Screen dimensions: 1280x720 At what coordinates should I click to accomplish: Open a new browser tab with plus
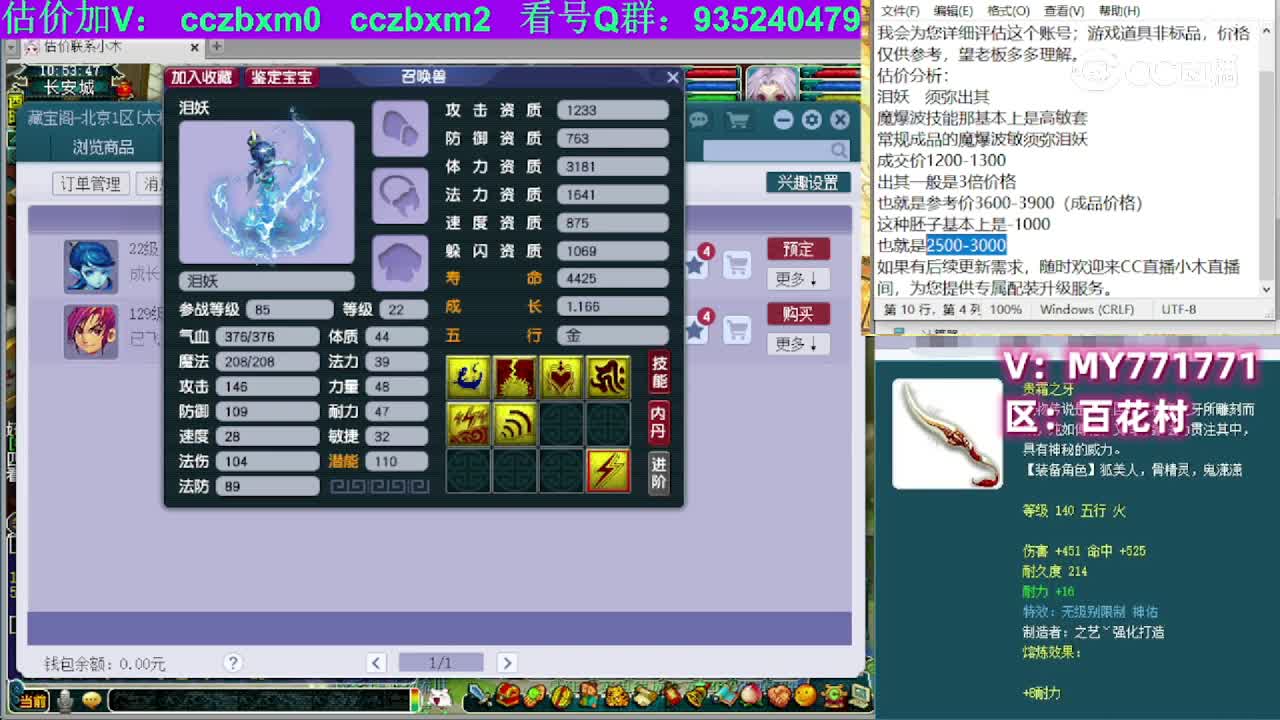[216, 46]
